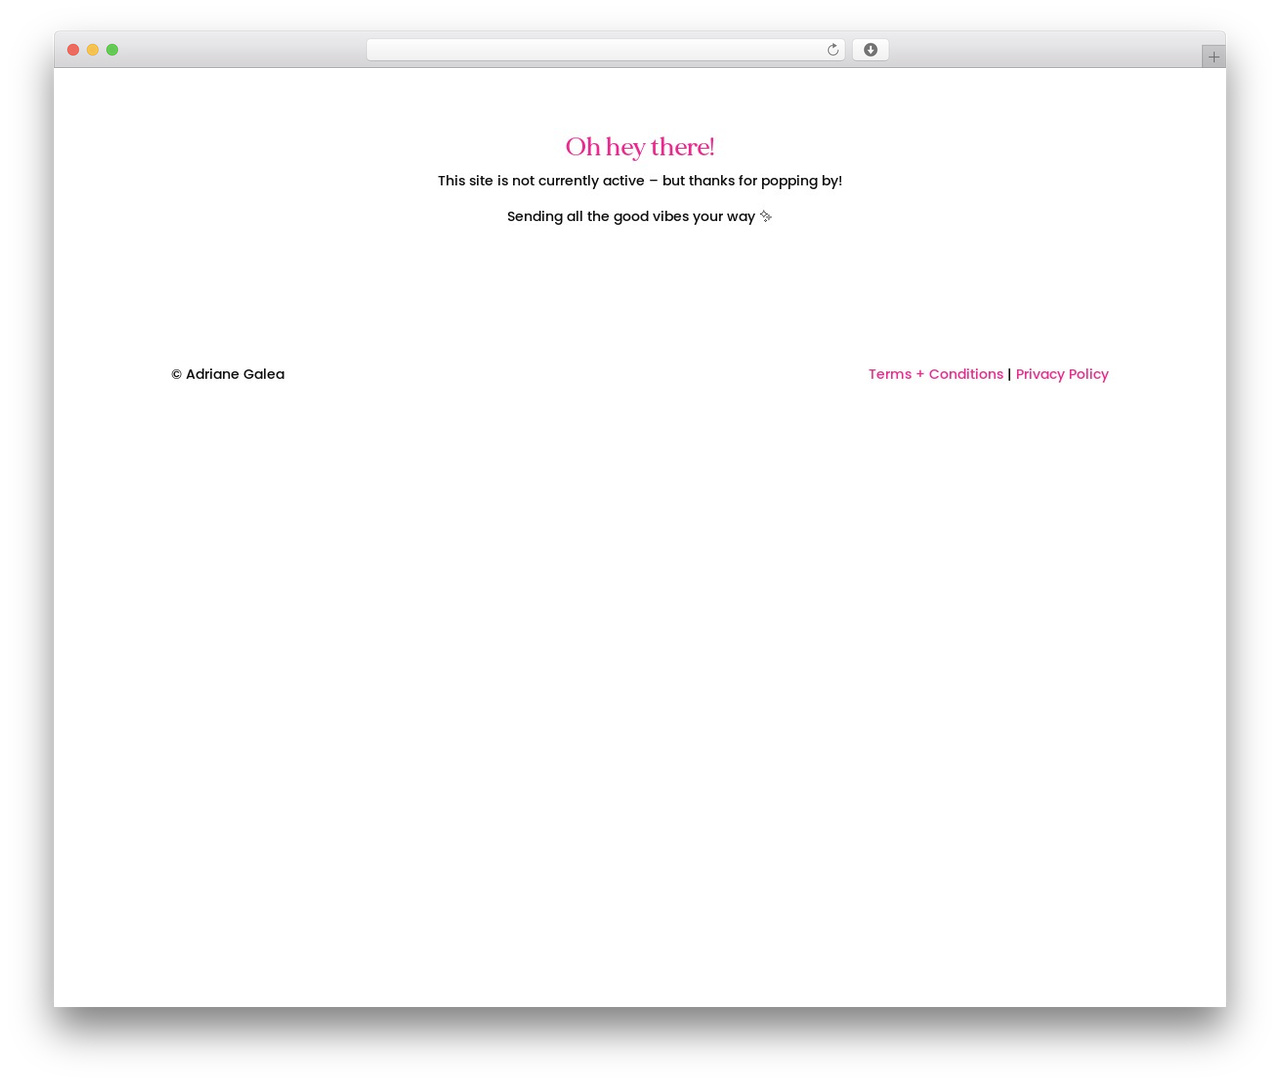Open the Privacy Policy link

(1062, 374)
